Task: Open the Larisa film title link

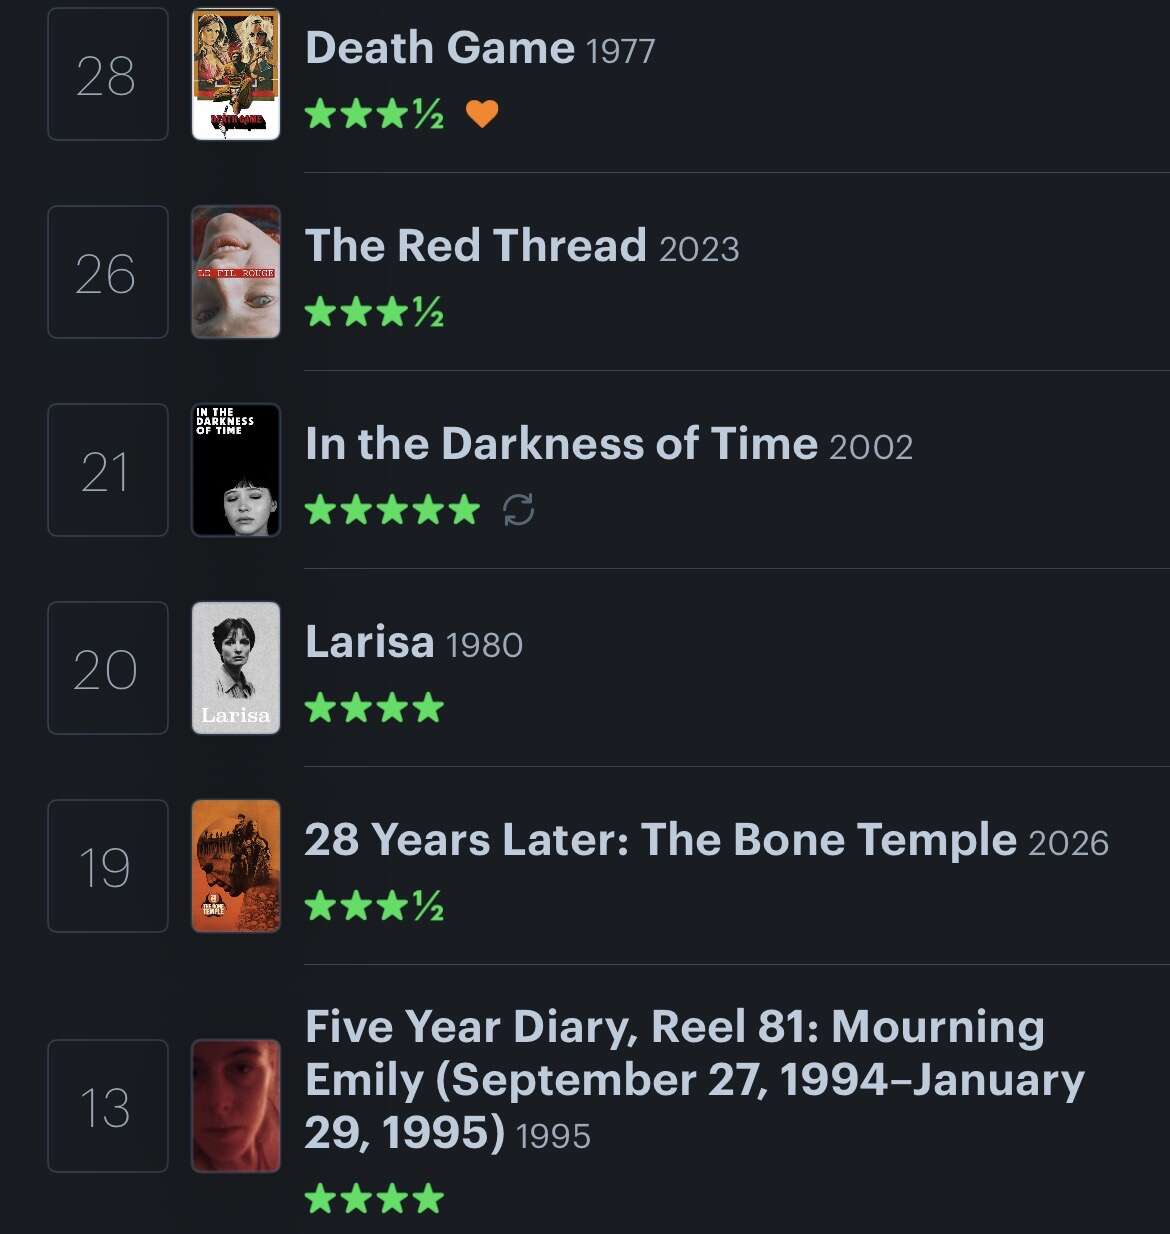Action: click(370, 642)
